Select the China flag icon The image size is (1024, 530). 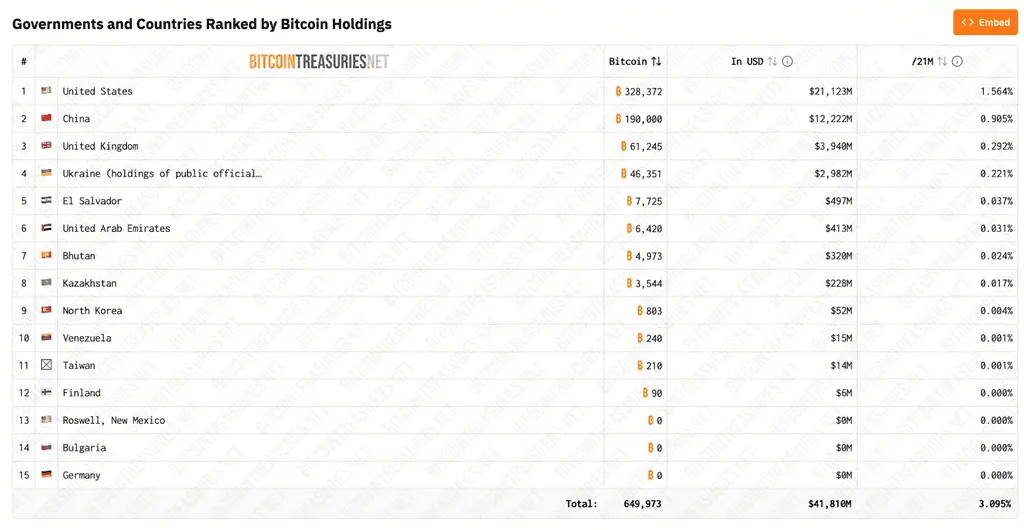tap(46, 118)
